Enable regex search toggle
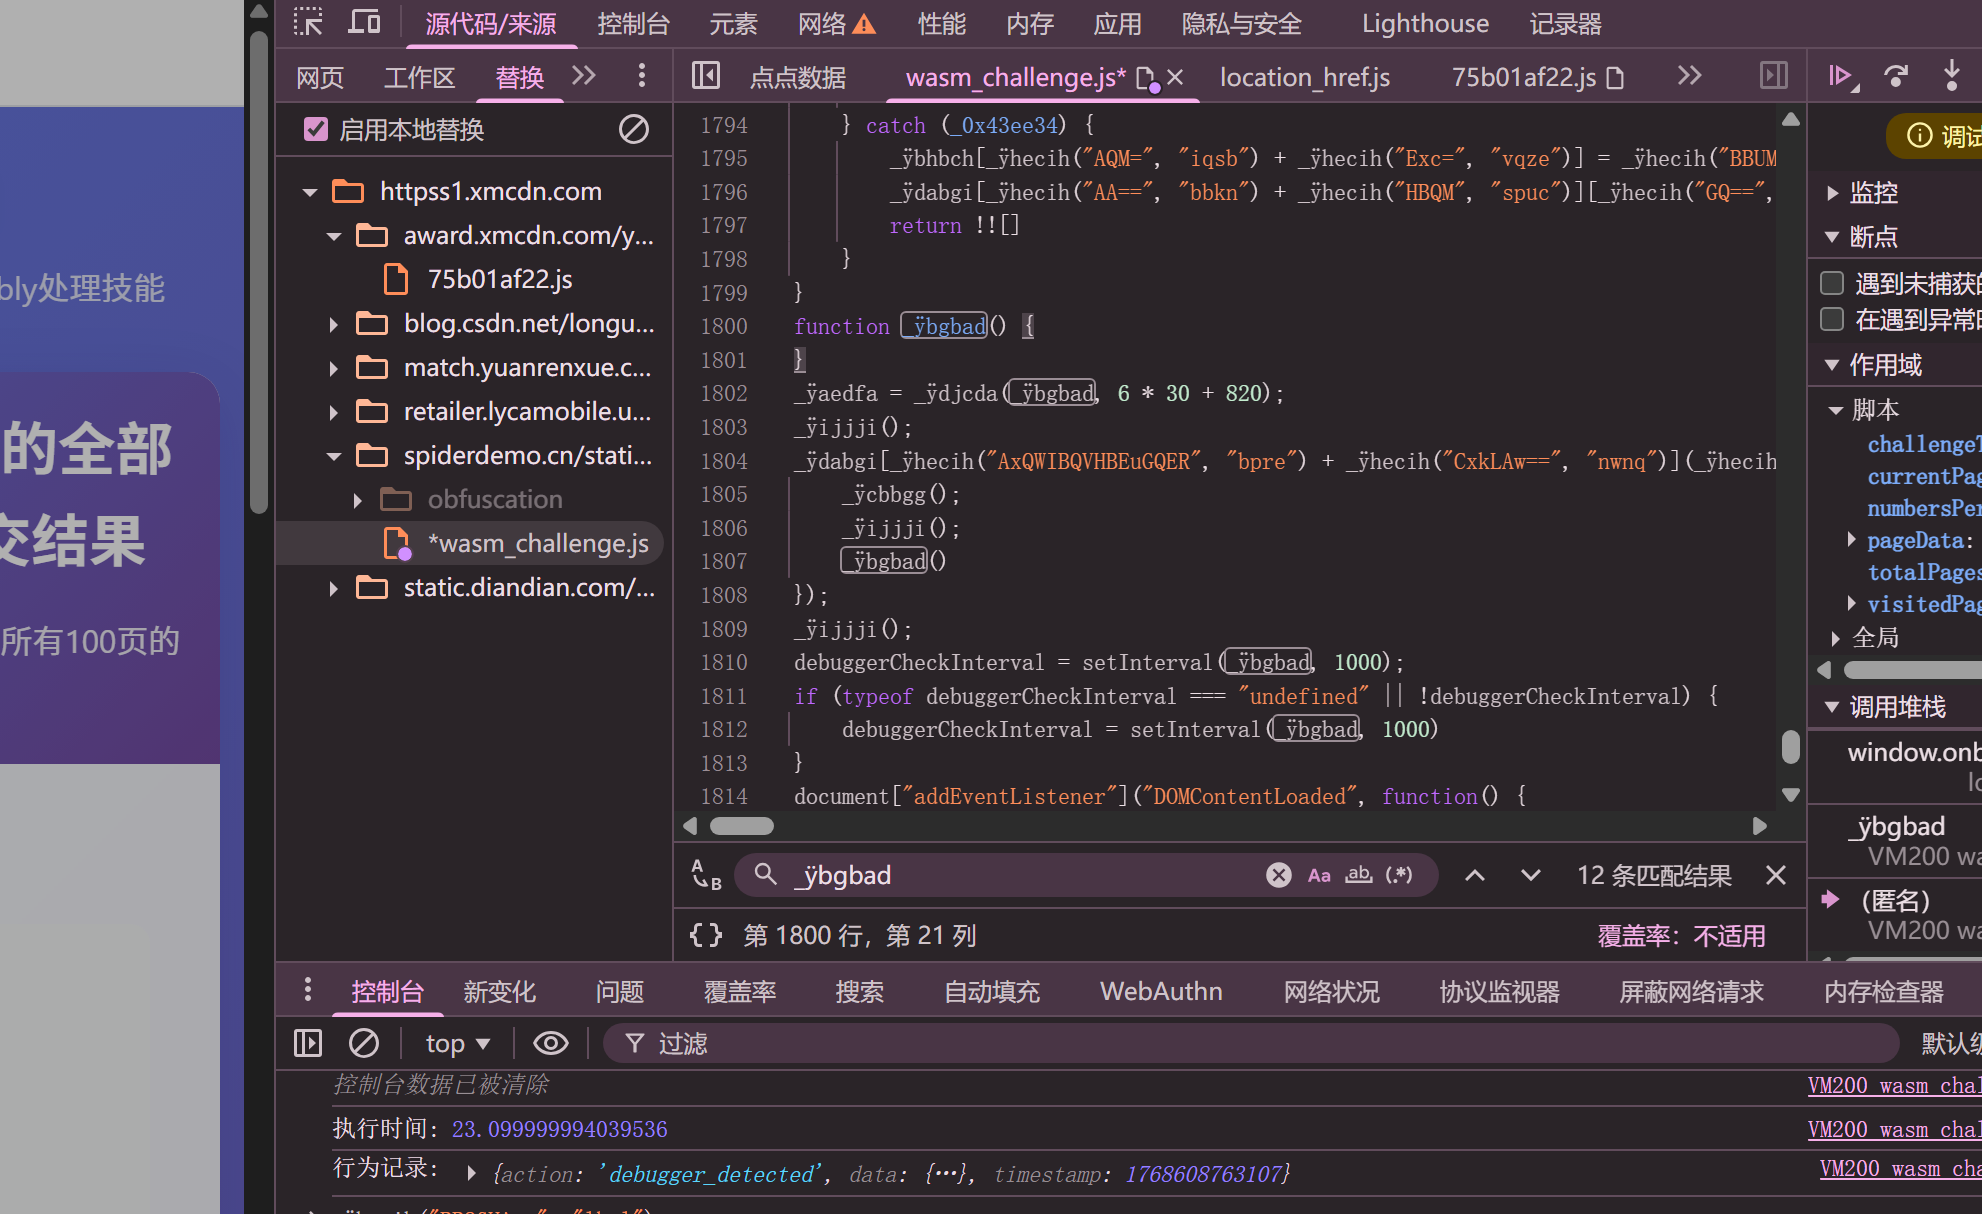1982x1214 pixels. [1399, 875]
